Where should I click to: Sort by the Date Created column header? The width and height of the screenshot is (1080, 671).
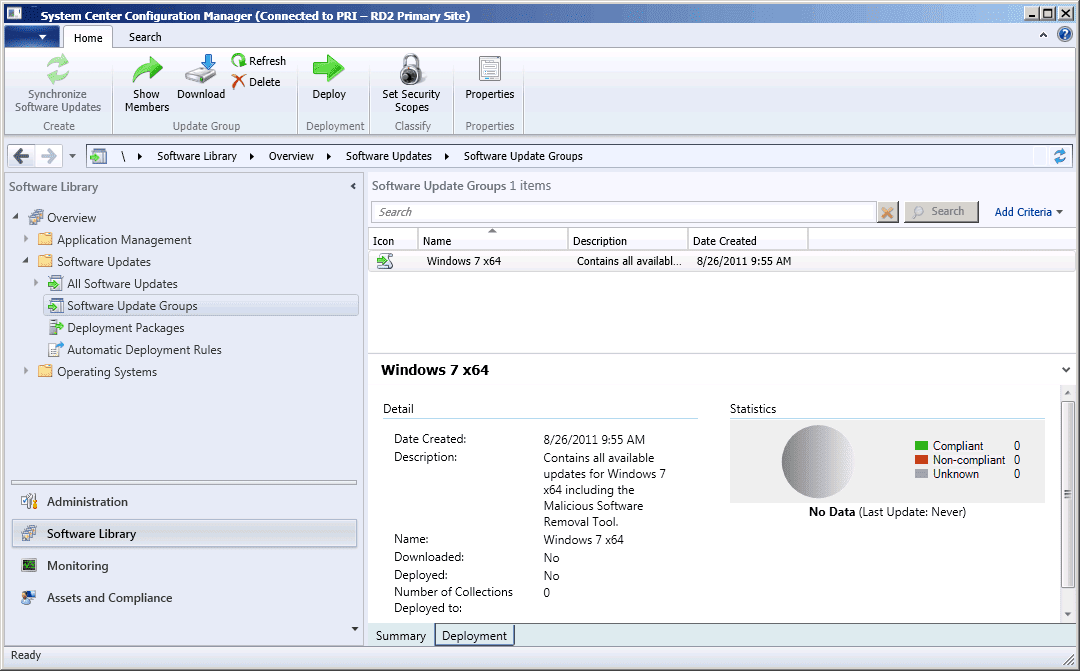[747, 240]
